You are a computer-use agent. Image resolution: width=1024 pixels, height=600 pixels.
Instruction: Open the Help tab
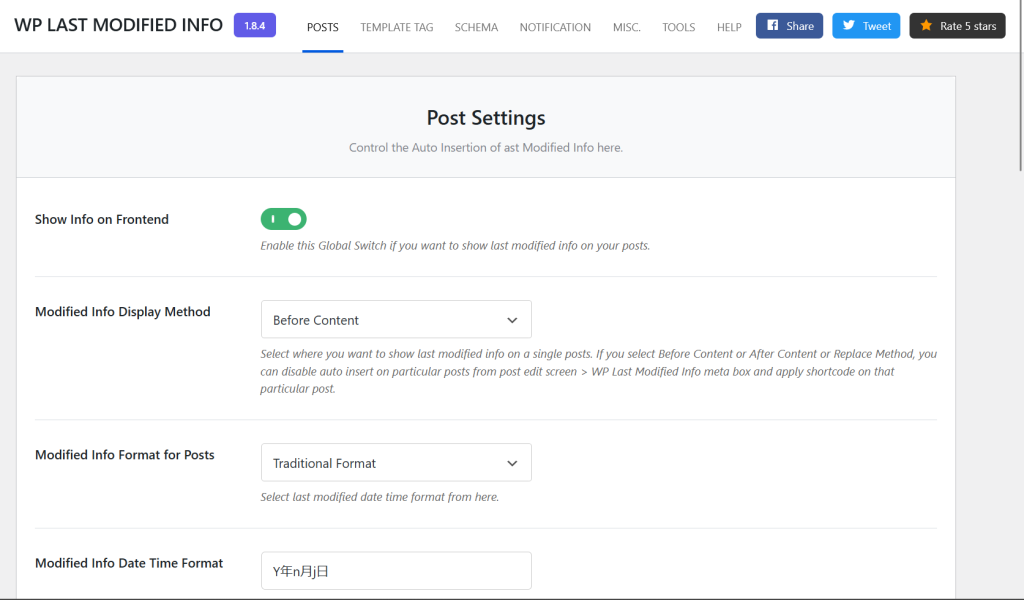[729, 27]
